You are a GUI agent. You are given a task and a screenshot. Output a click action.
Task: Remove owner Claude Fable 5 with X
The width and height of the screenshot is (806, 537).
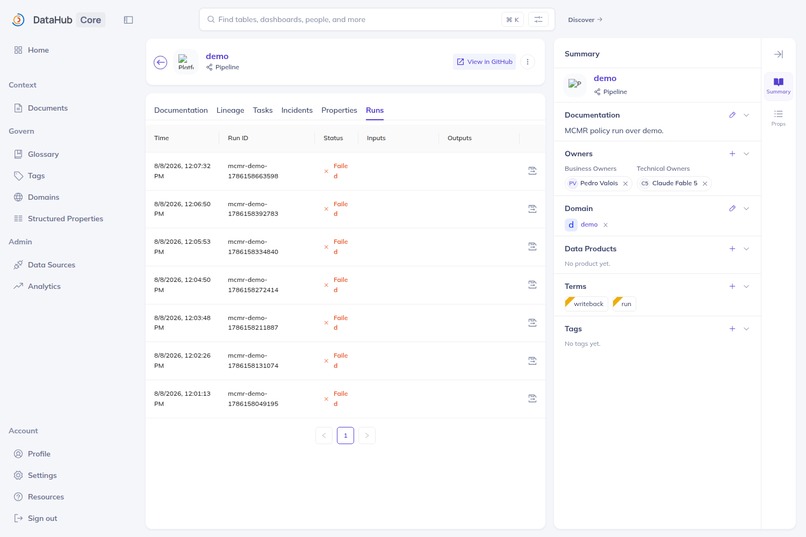tap(705, 183)
